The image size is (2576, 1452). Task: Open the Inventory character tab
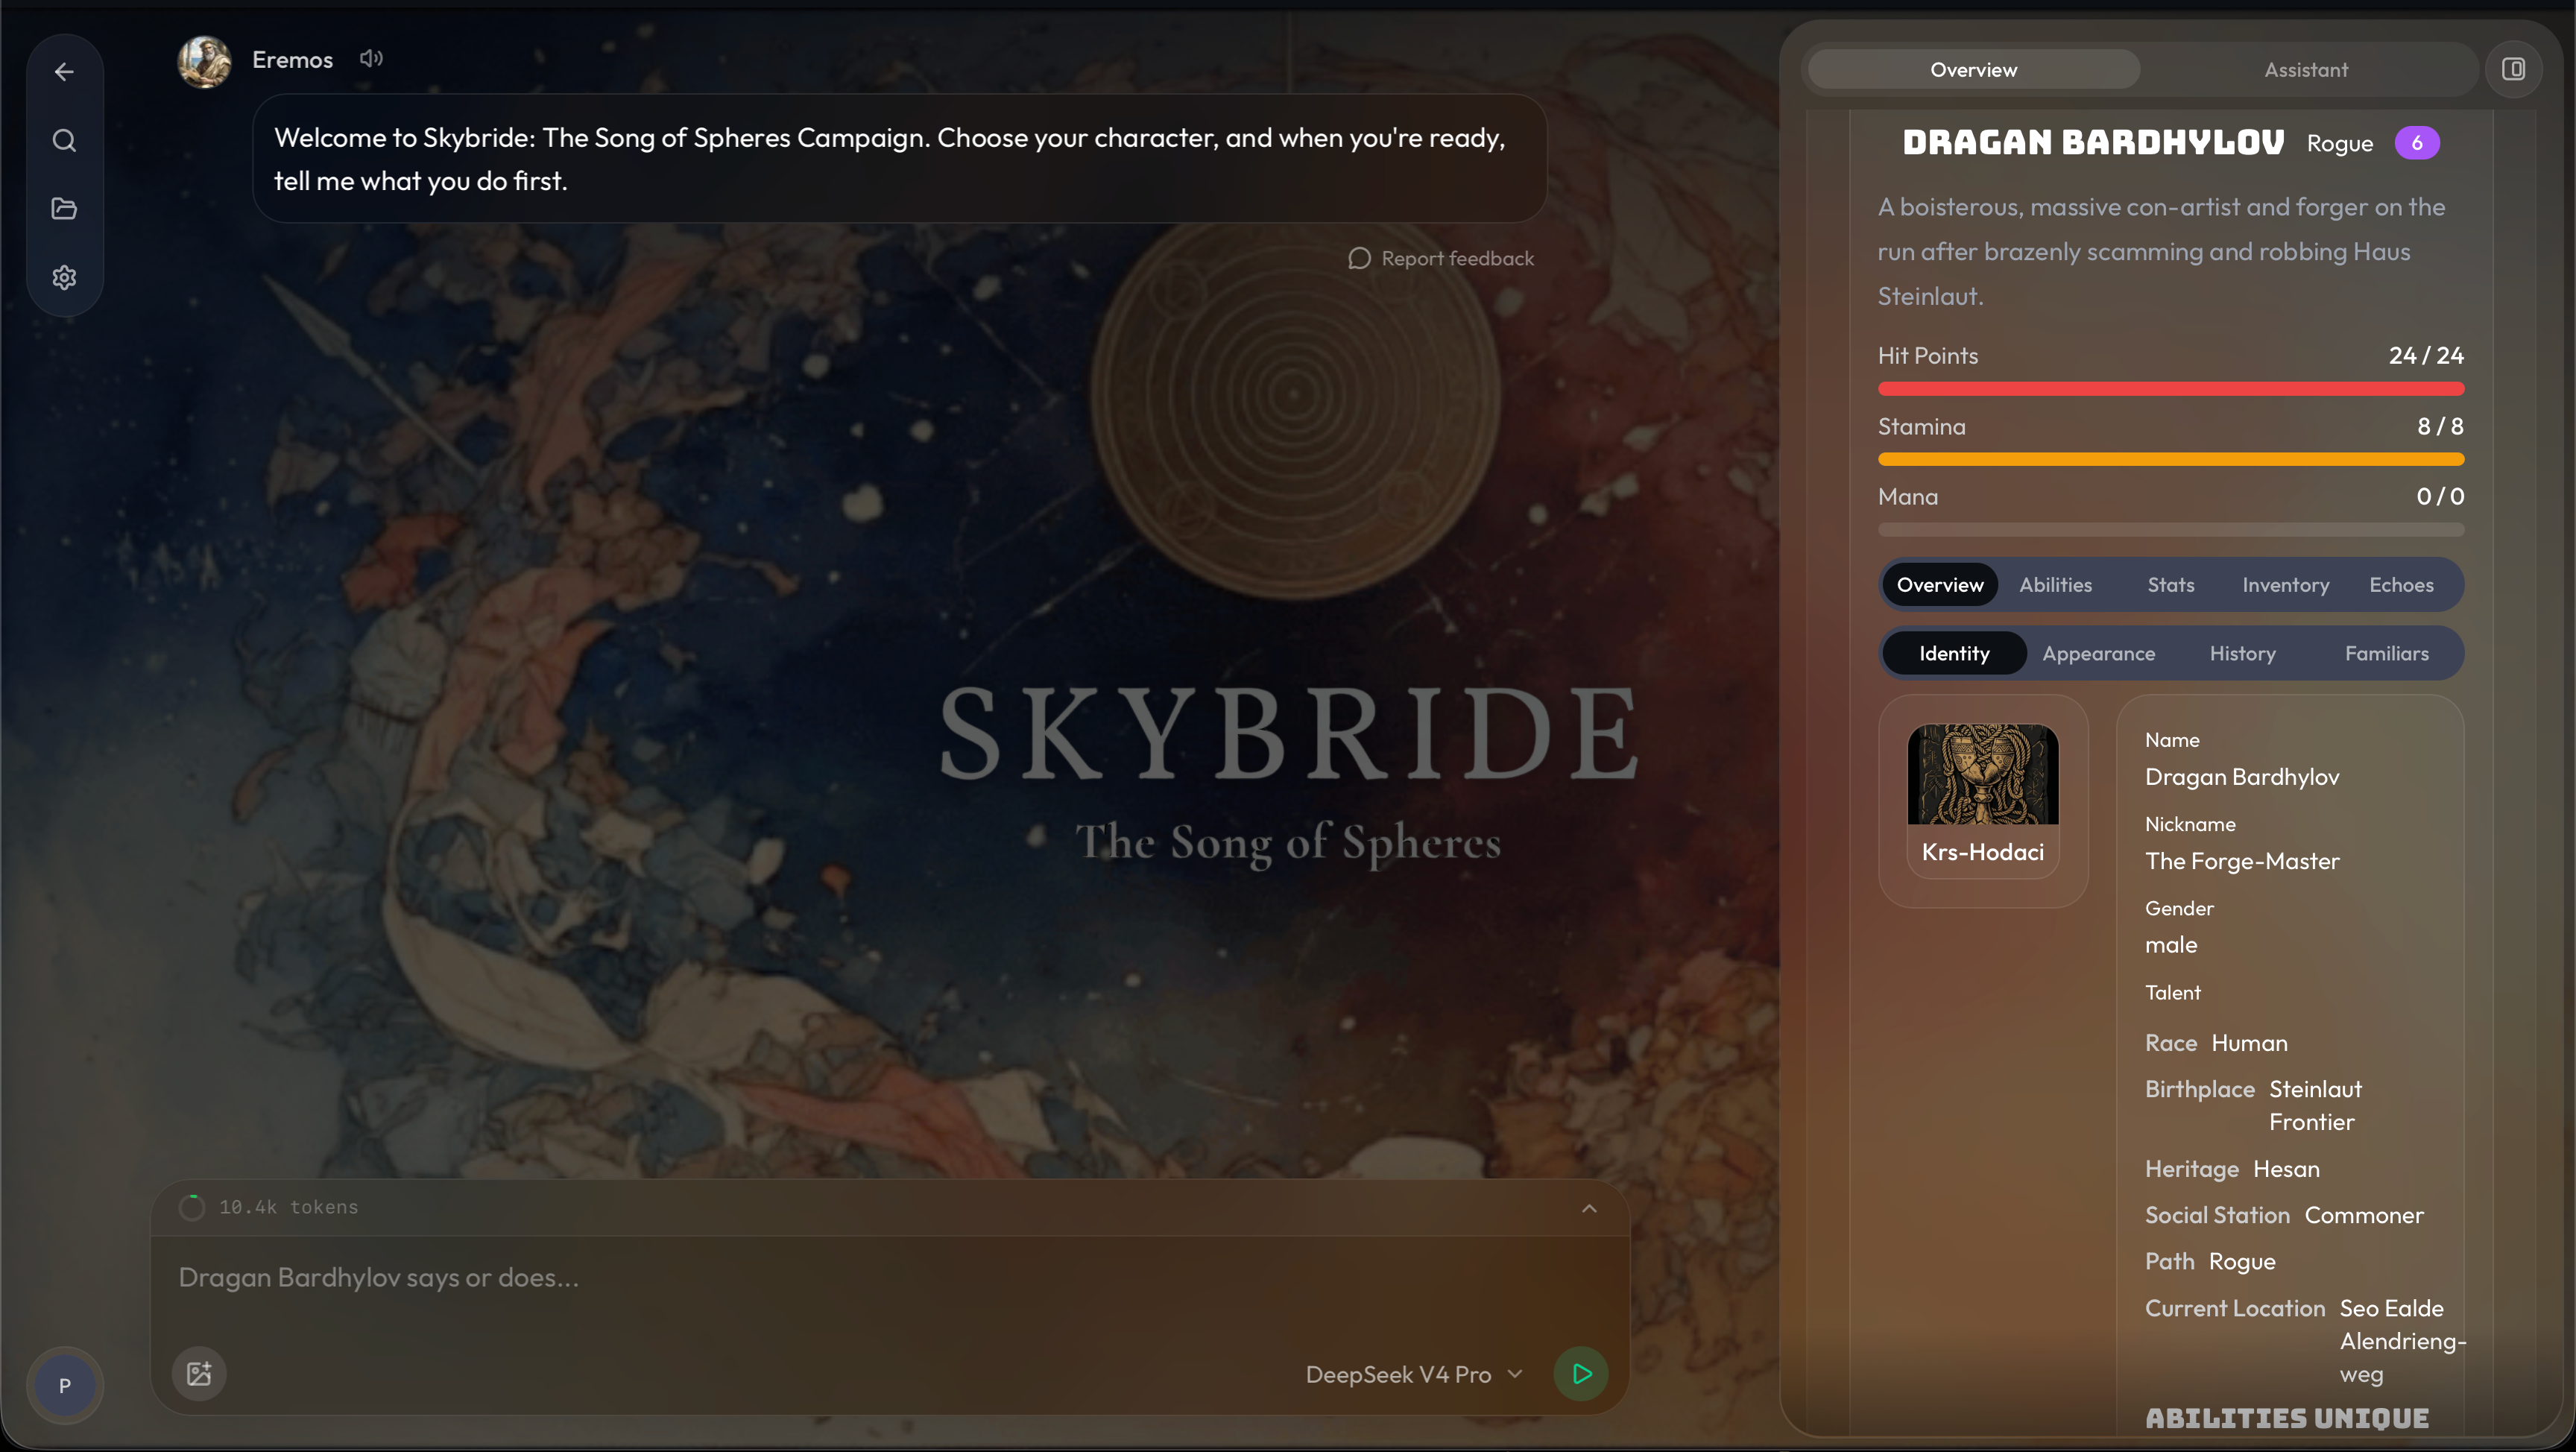(2285, 585)
